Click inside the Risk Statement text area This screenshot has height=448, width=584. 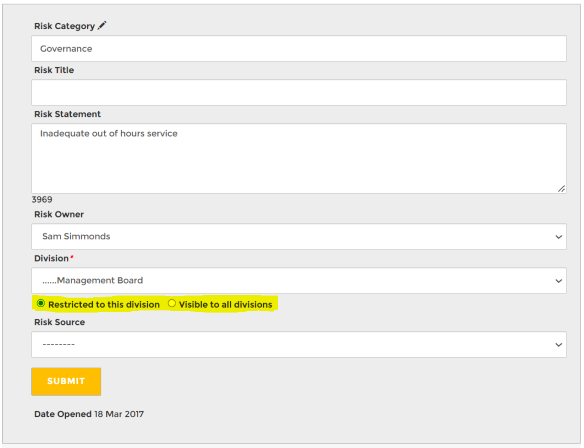[299, 158]
